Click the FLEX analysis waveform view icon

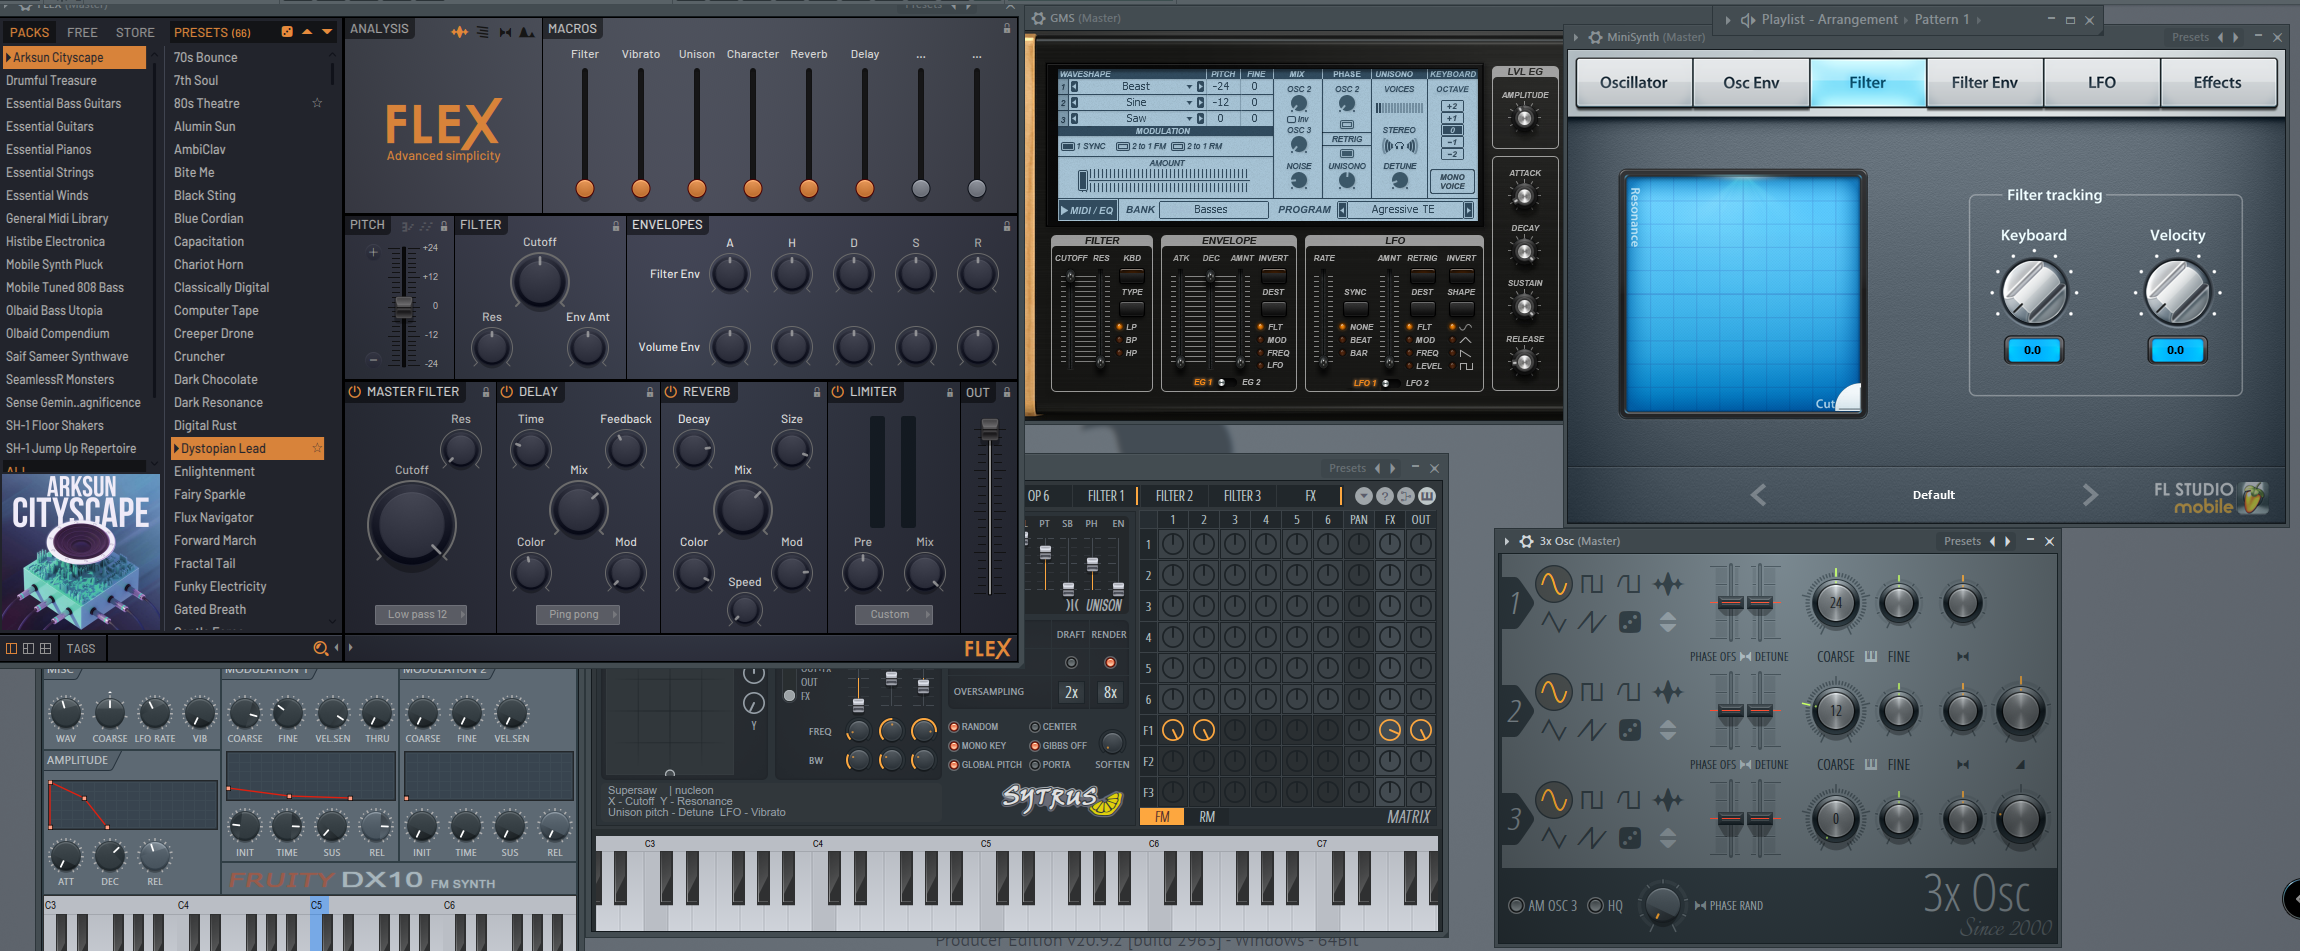(459, 32)
